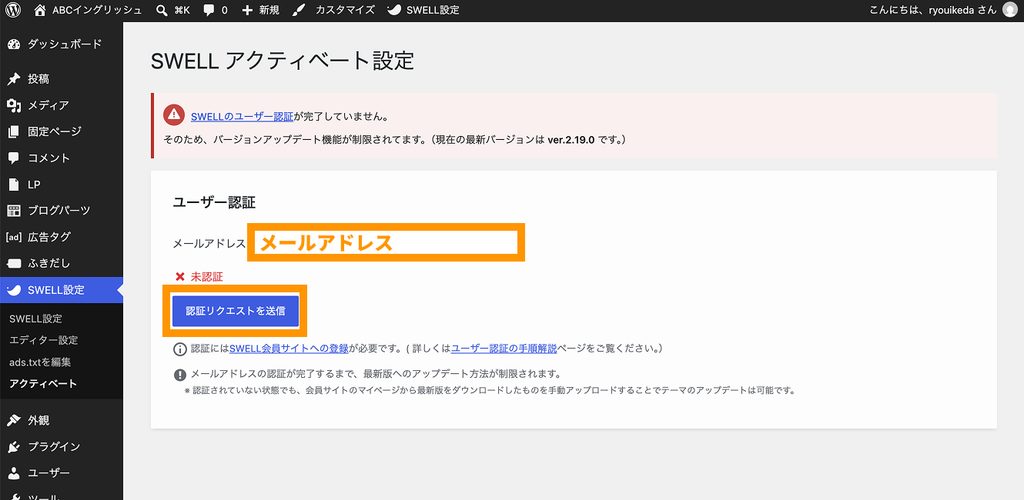Image resolution: width=1024 pixels, height=500 pixels.
Task: Click the info circle icon before 認証には
Action: [x=180, y=349]
